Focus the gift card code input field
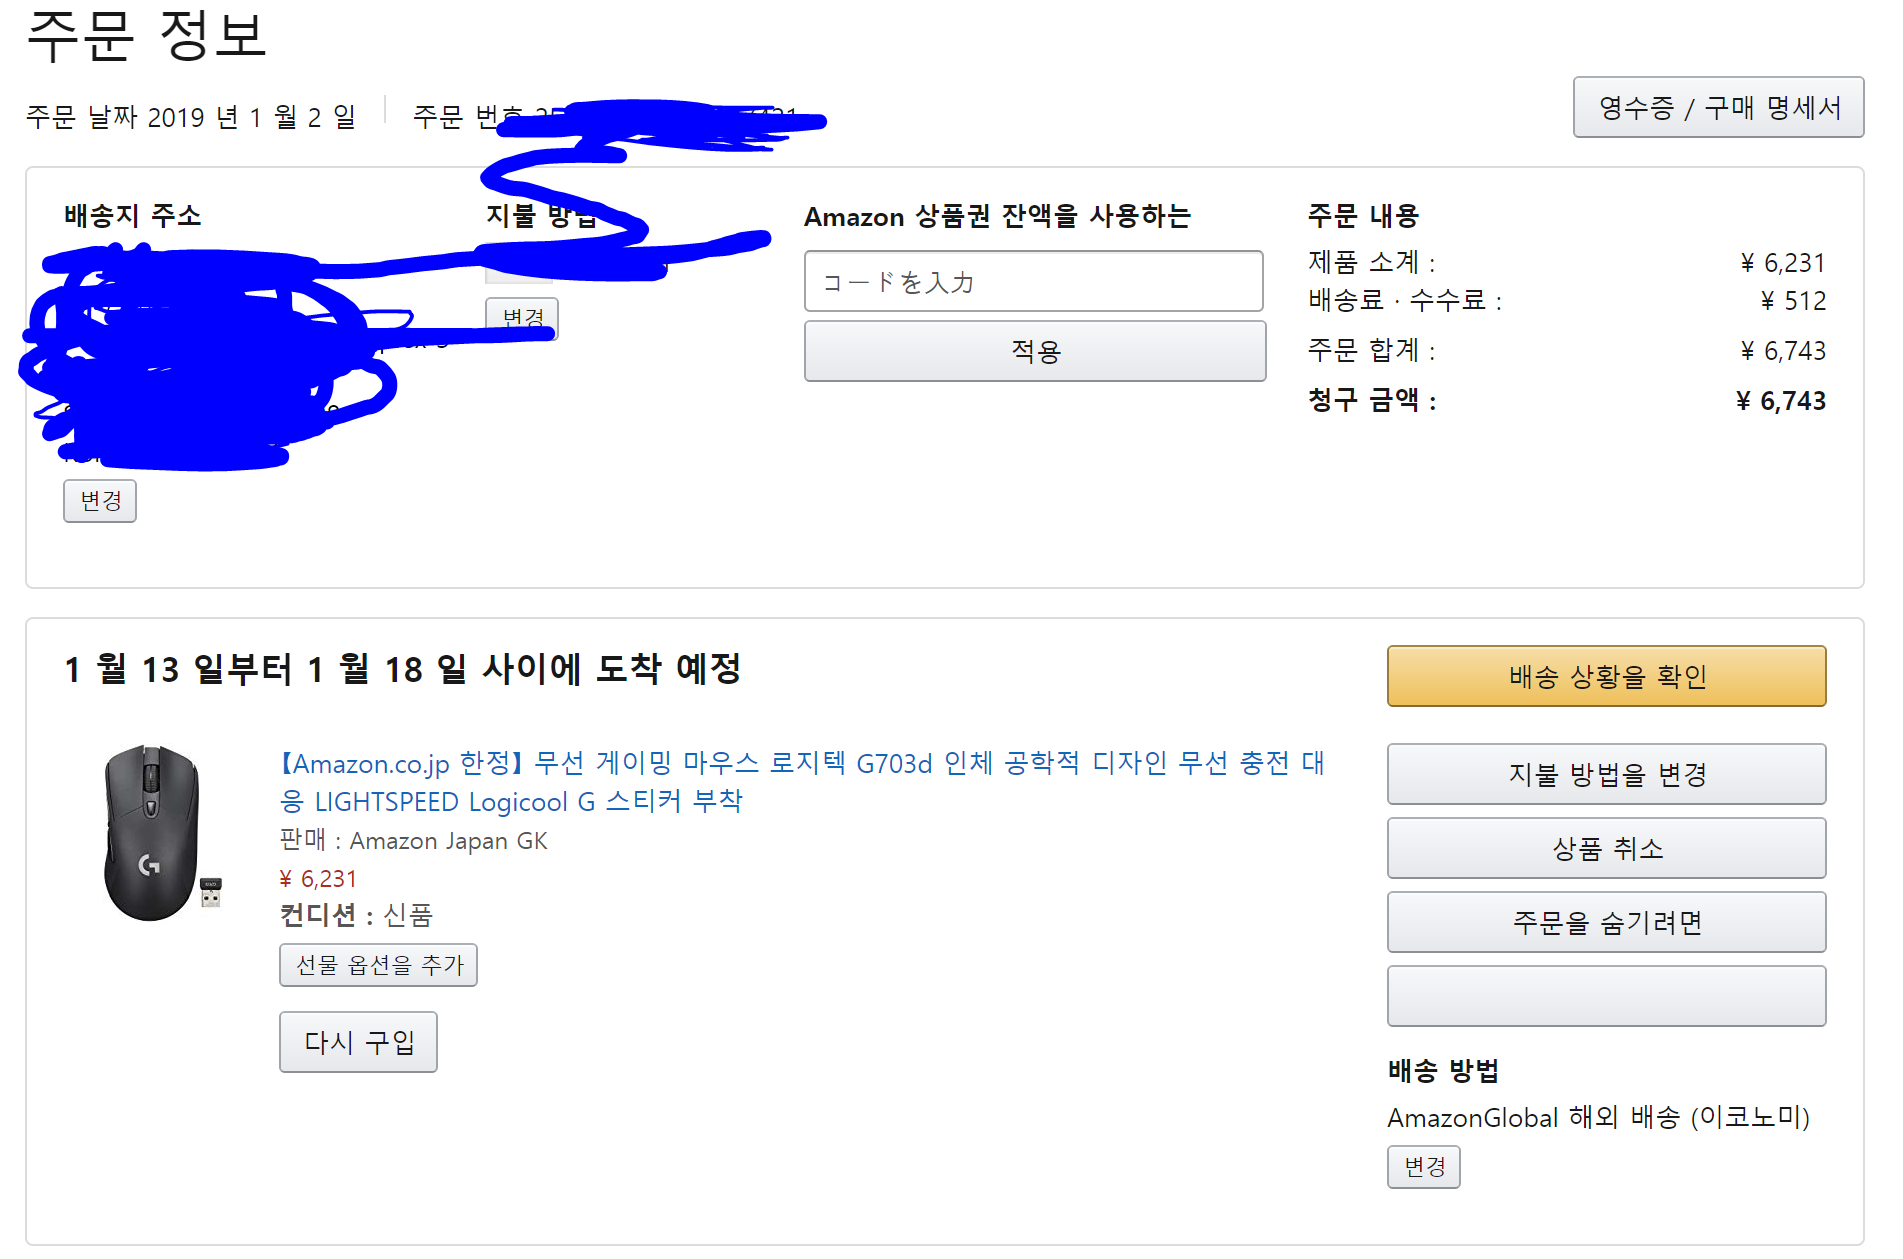 coord(1033,282)
